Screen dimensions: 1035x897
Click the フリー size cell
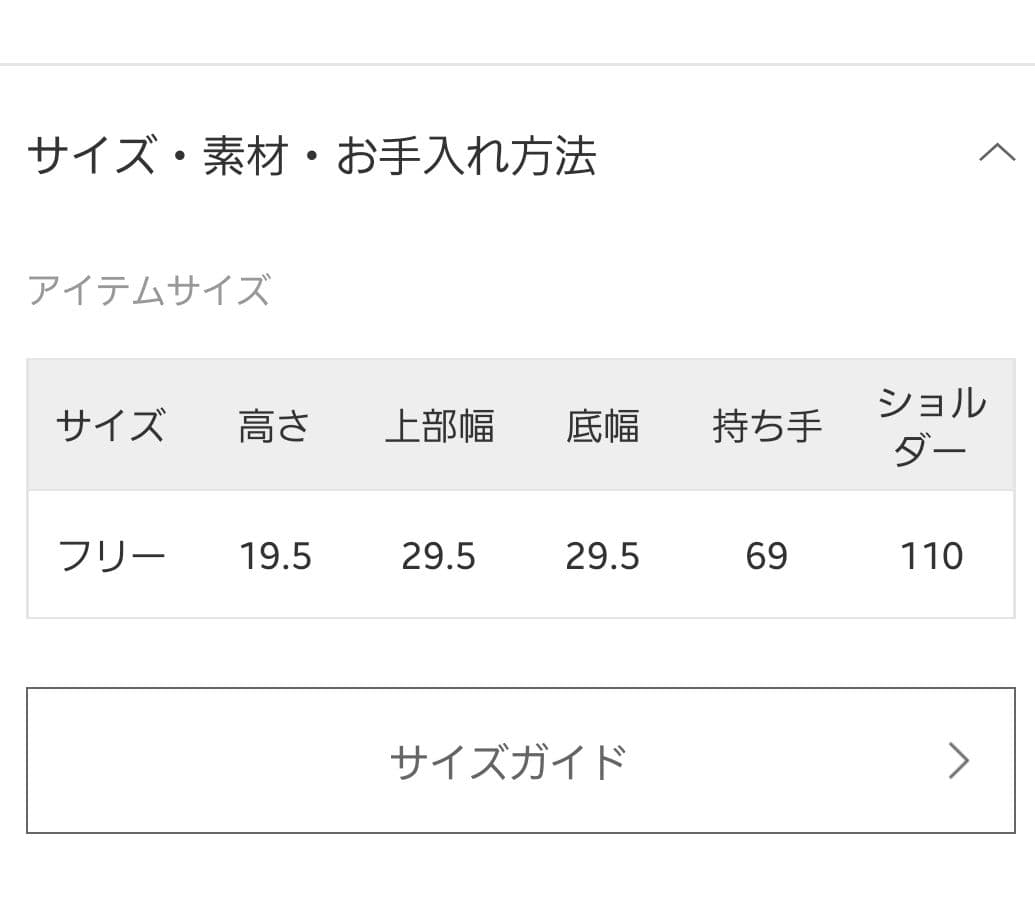111,555
